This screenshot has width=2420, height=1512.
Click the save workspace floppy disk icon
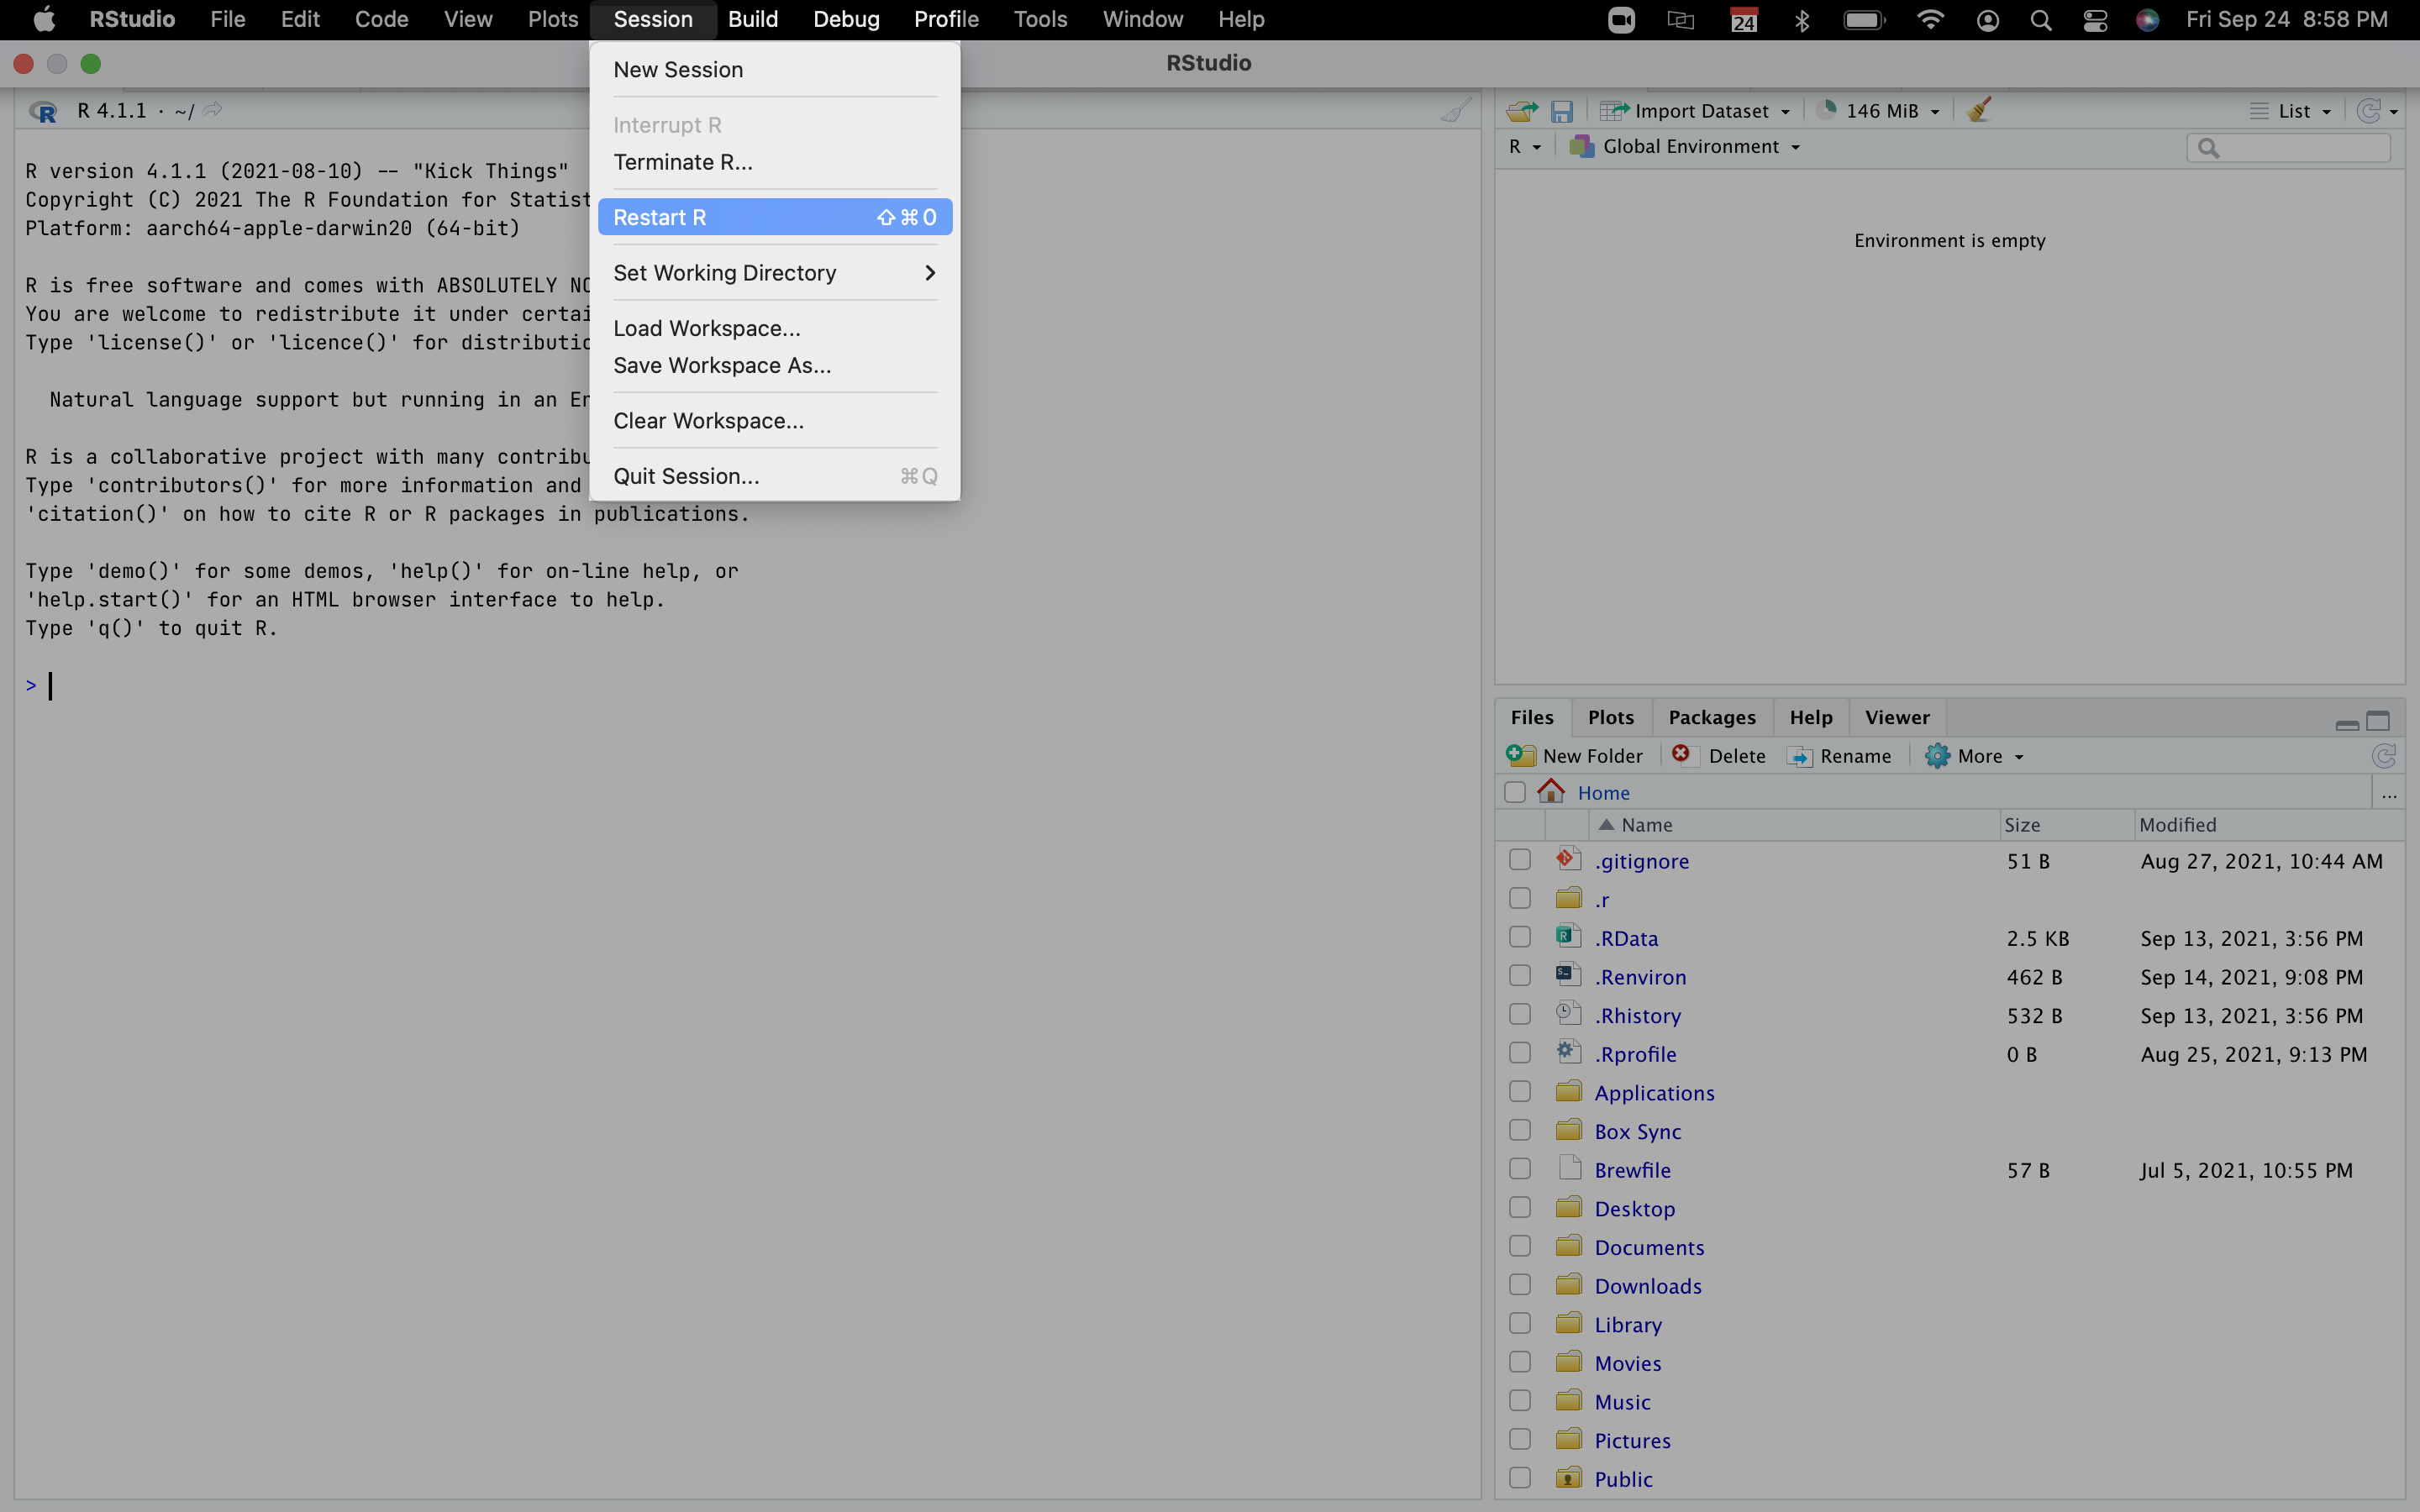click(x=1561, y=111)
